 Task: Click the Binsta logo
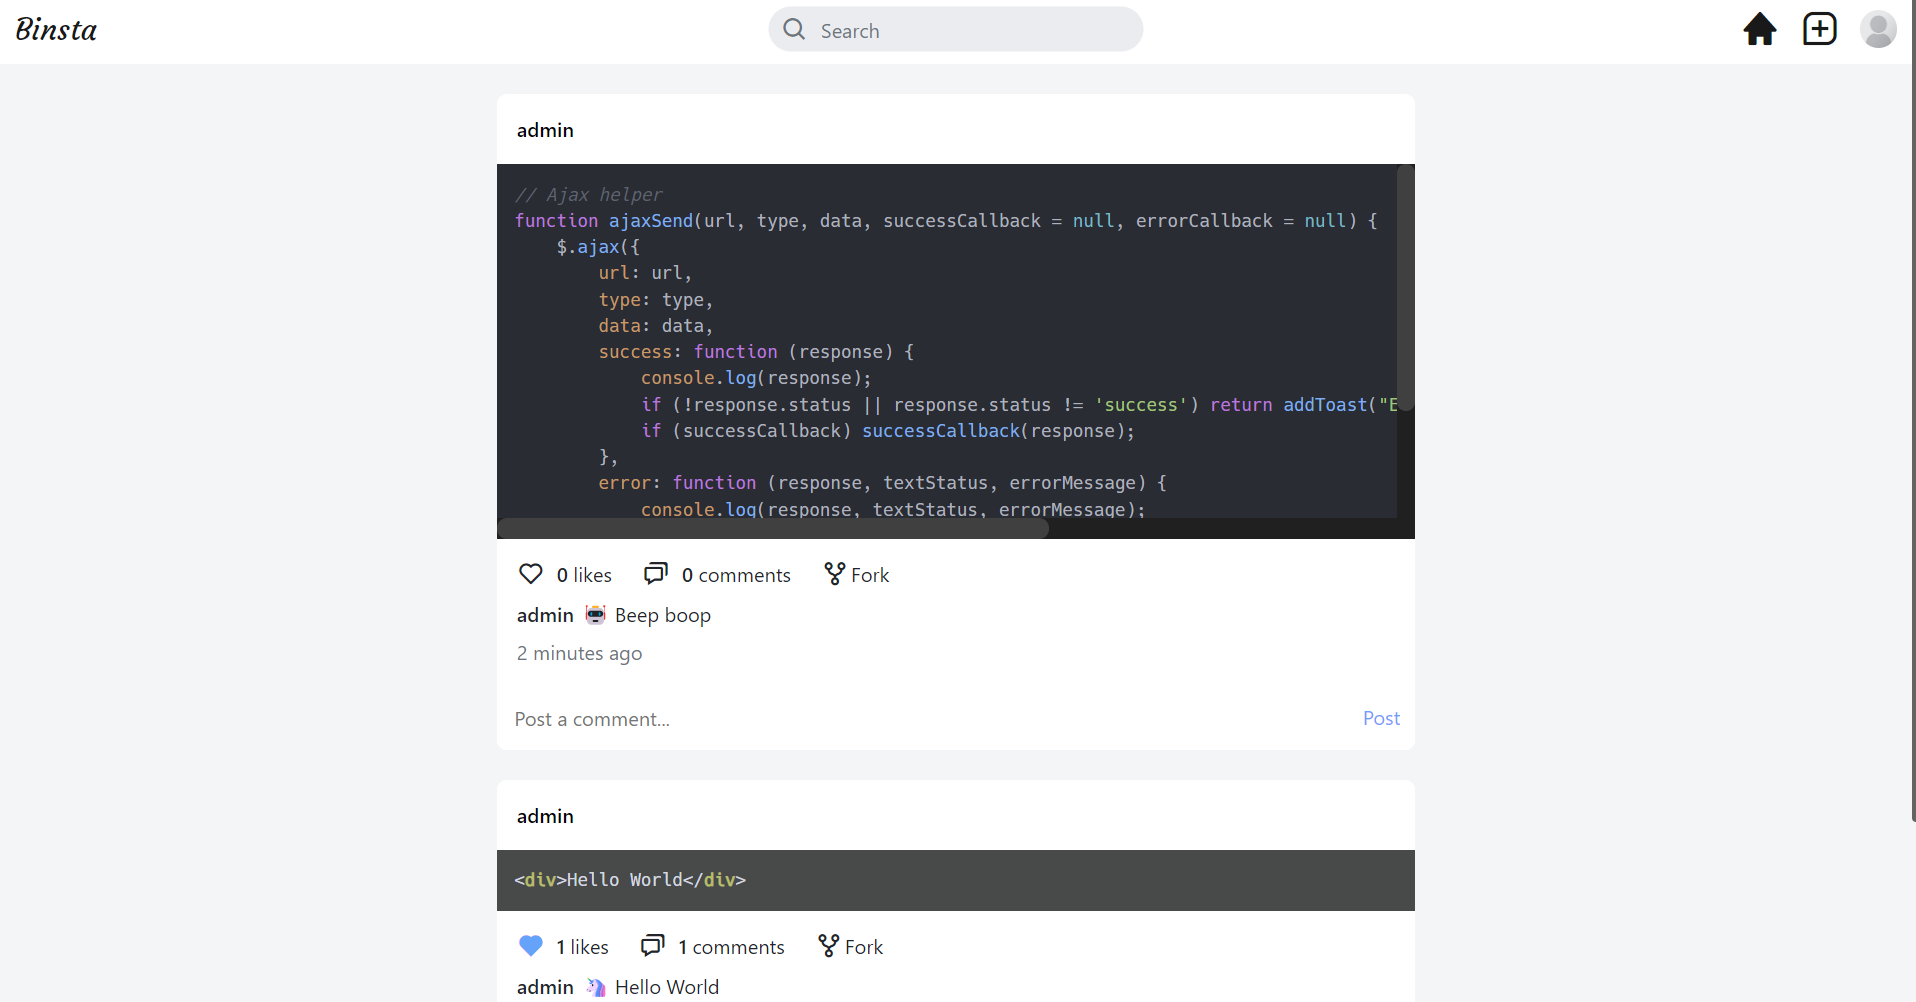[55, 29]
